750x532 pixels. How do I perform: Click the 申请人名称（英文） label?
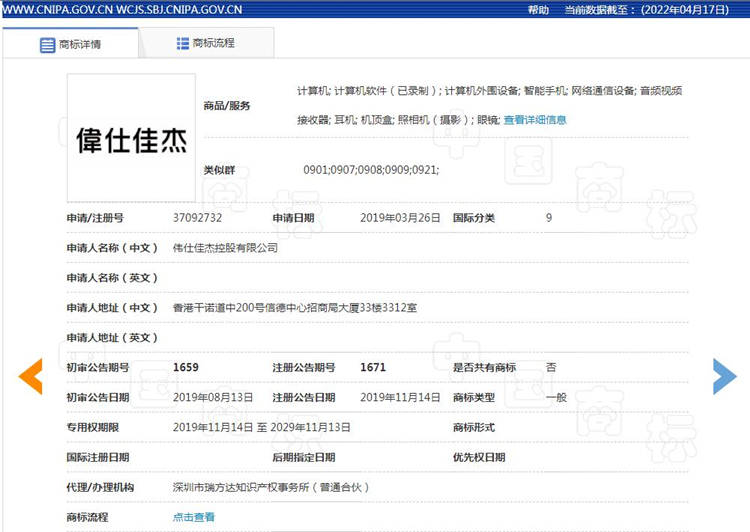112,278
